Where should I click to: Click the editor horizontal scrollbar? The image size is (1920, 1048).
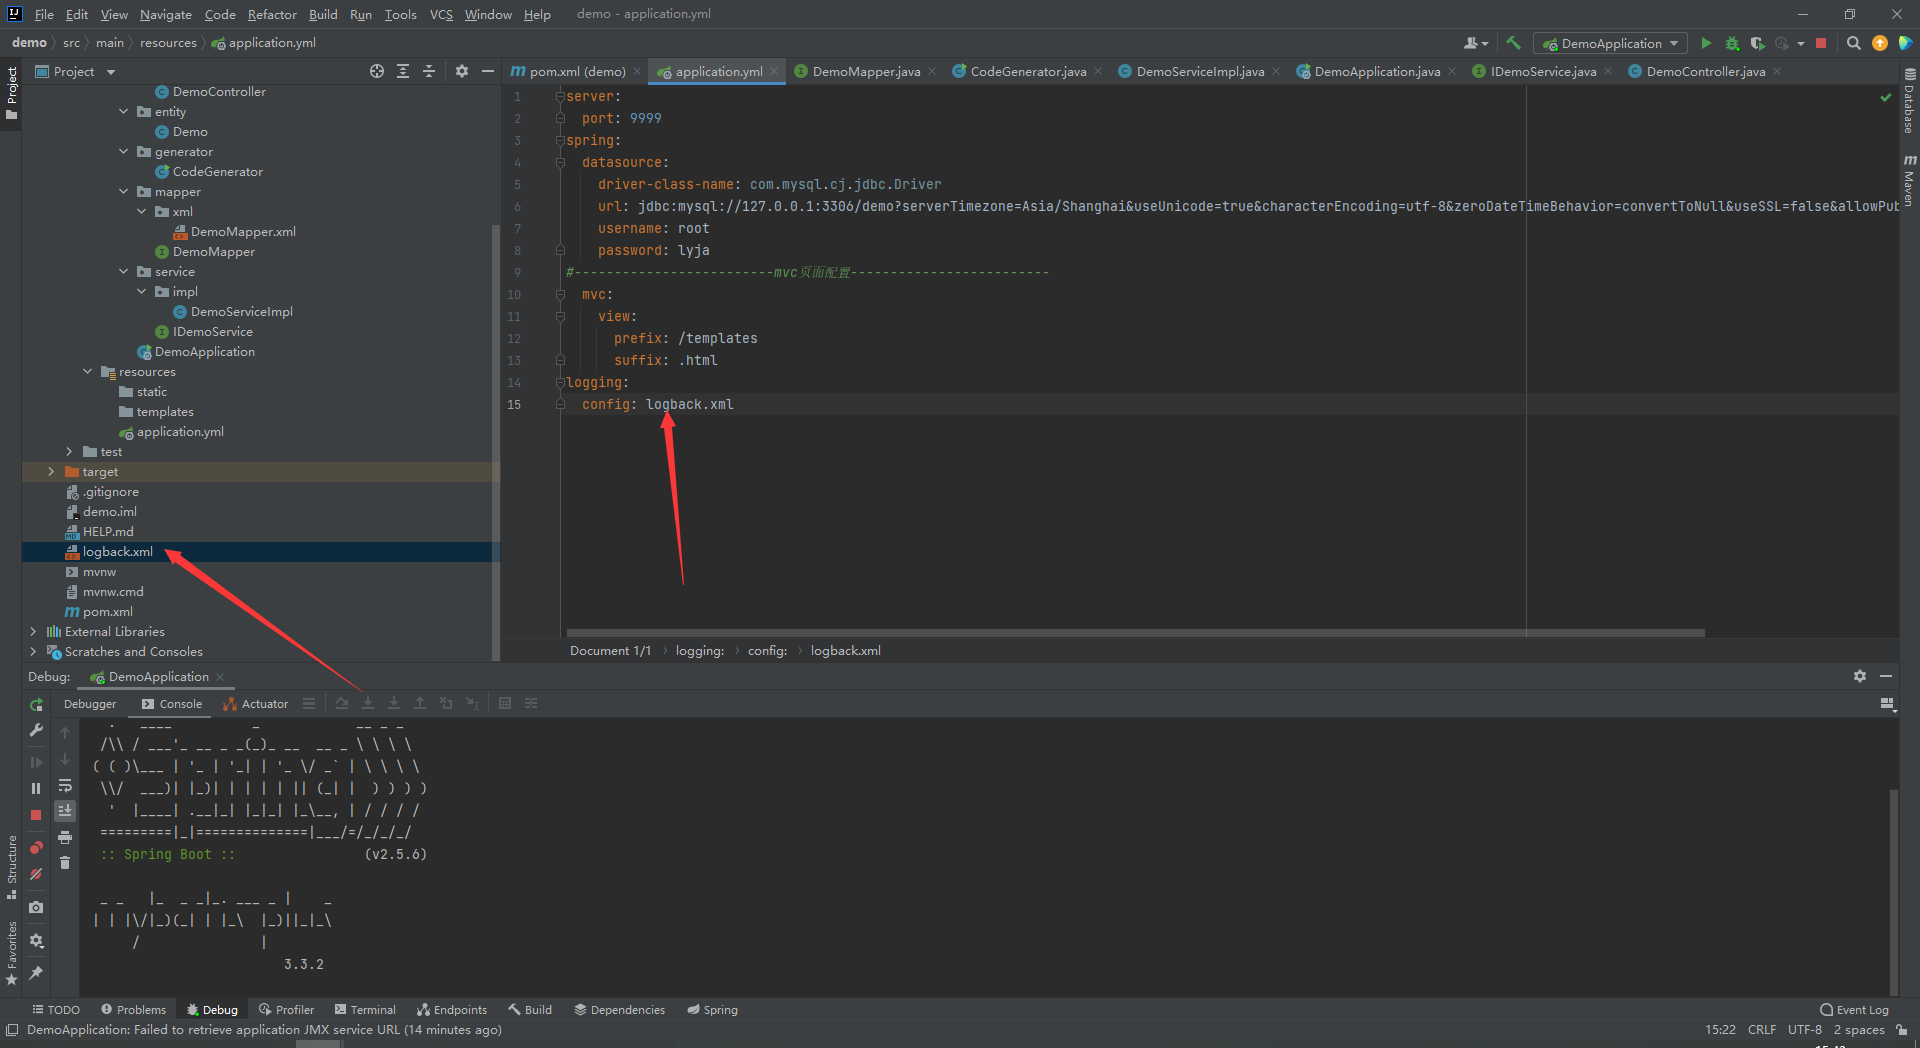(x=1135, y=633)
